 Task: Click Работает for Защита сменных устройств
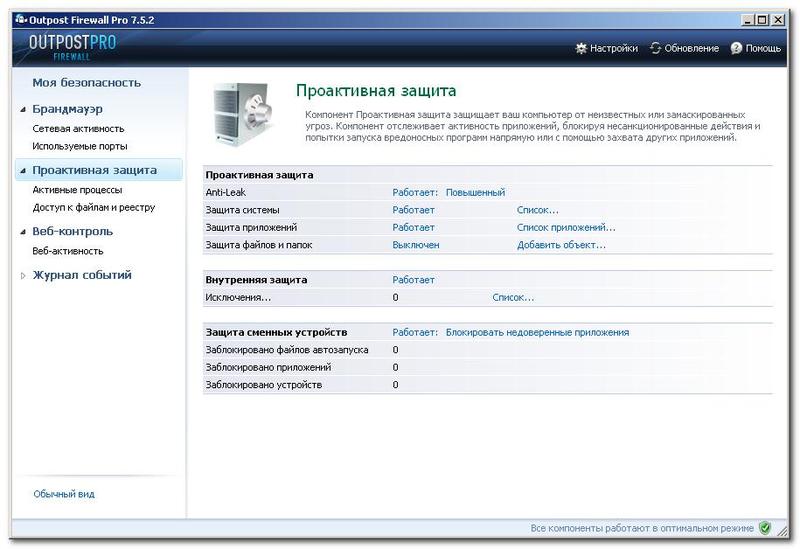click(x=415, y=333)
